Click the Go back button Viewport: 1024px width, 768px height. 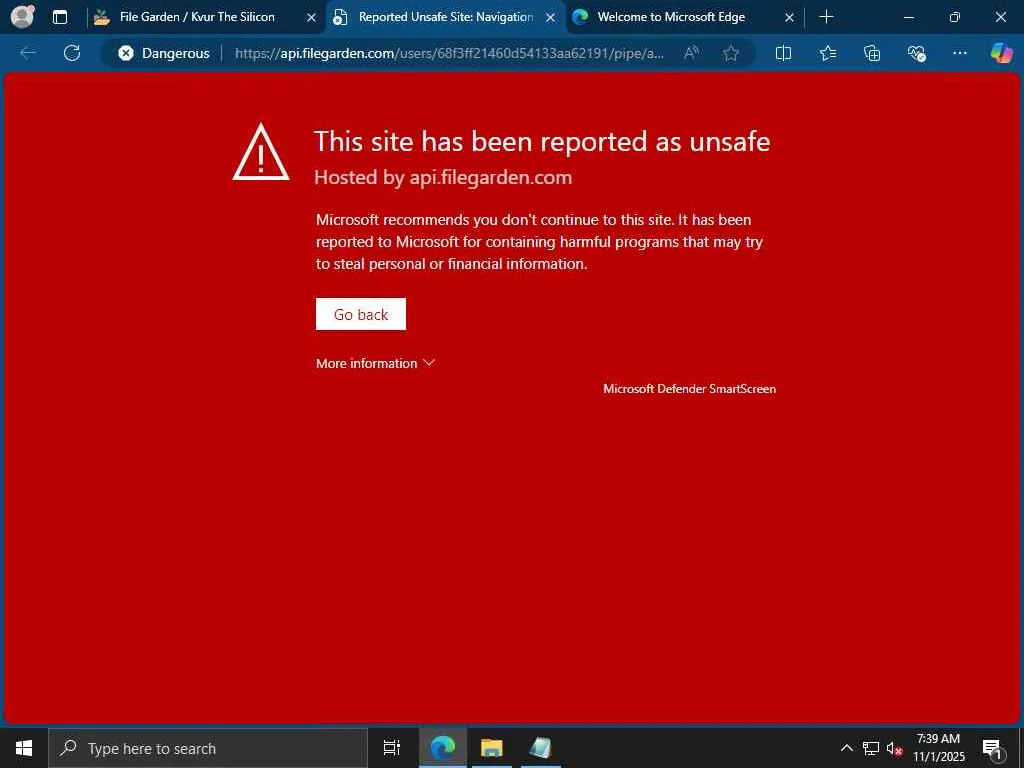(x=360, y=314)
